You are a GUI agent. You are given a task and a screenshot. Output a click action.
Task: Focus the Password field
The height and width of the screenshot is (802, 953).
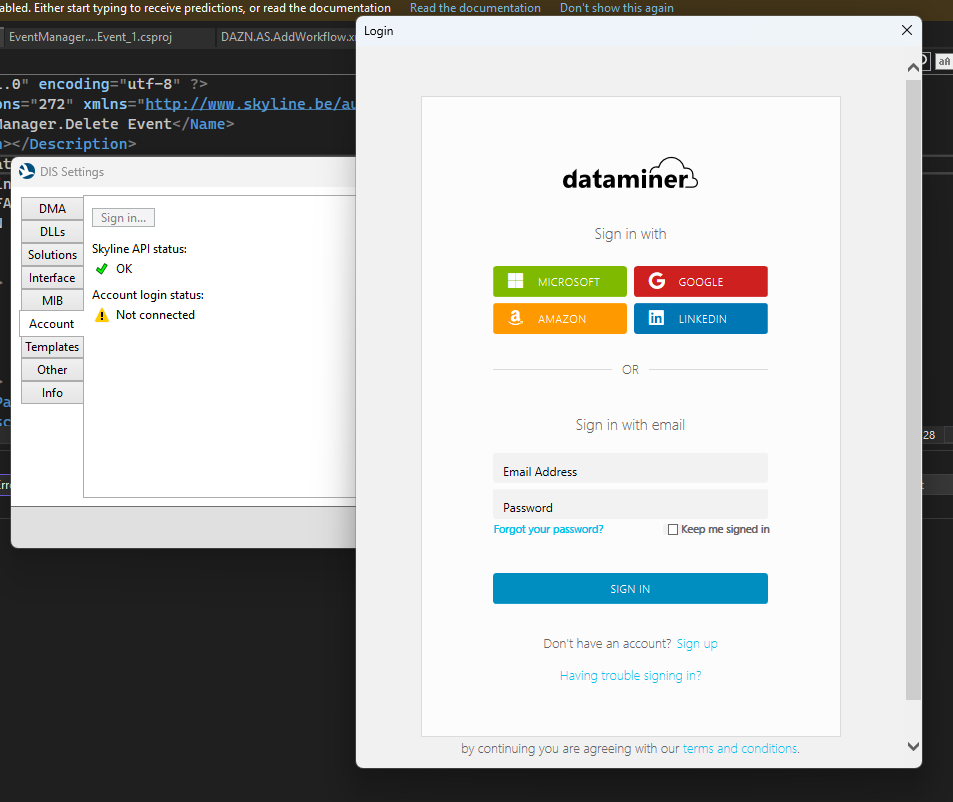630,504
